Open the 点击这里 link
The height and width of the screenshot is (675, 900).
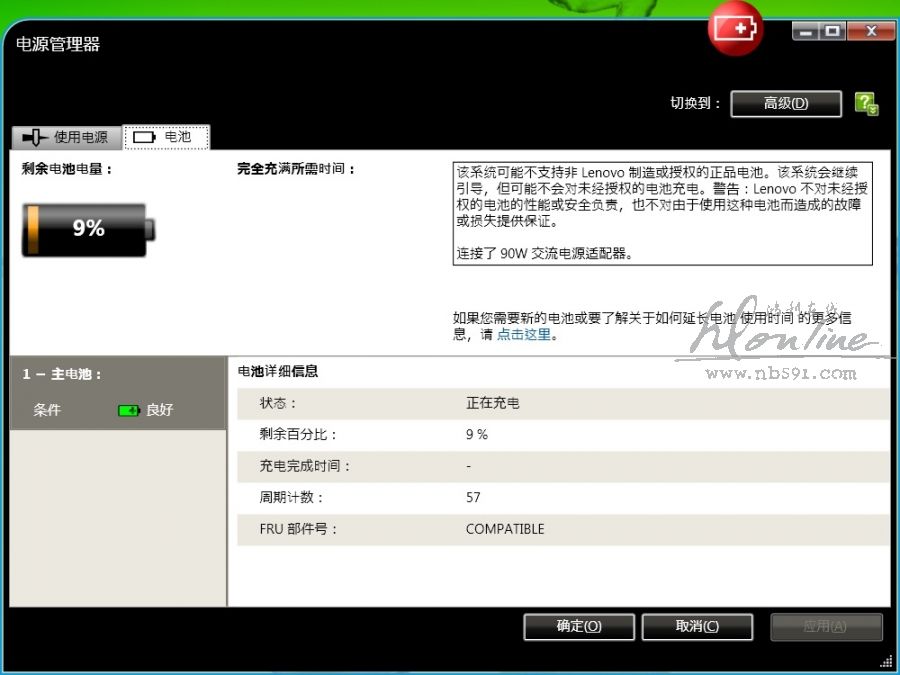[x=523, y=335]
